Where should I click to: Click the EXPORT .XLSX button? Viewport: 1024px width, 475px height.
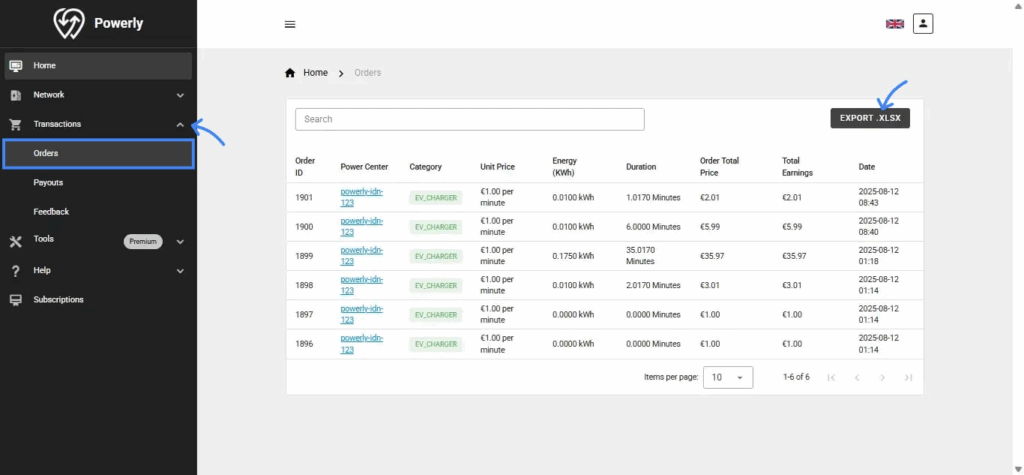point(870,118)
